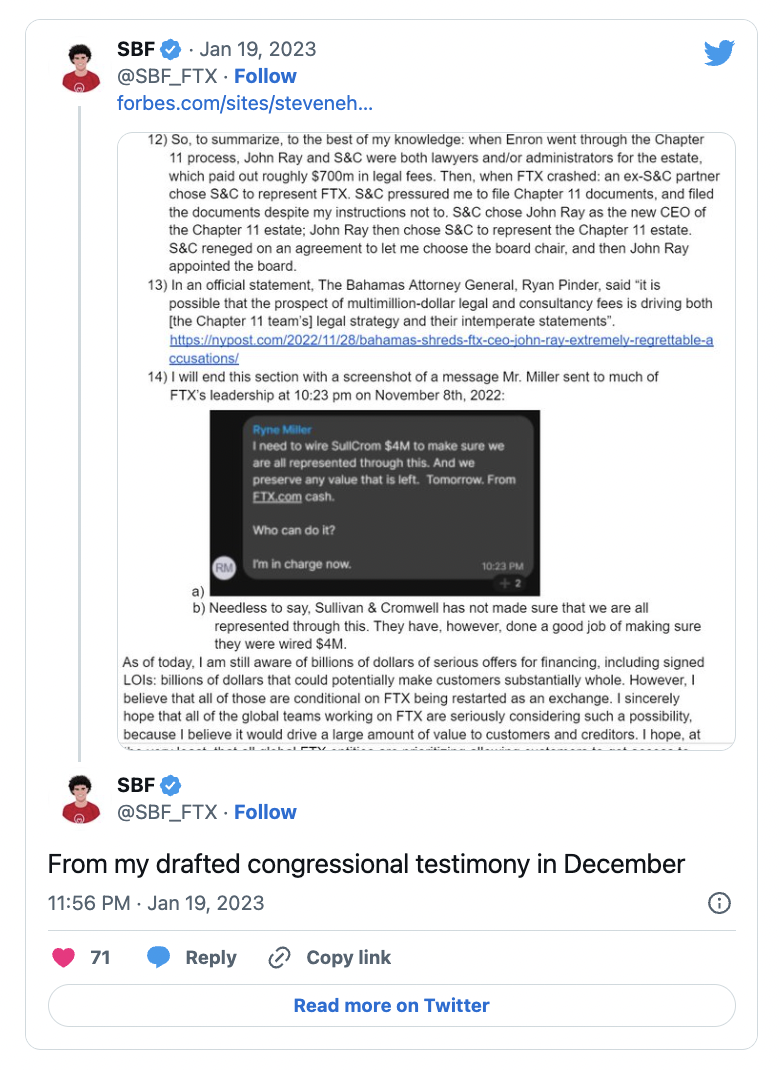The height and width of the screenshot is (1070, 780).
Task: Click the verified badge on second SBF tweet
Action: 171,784
